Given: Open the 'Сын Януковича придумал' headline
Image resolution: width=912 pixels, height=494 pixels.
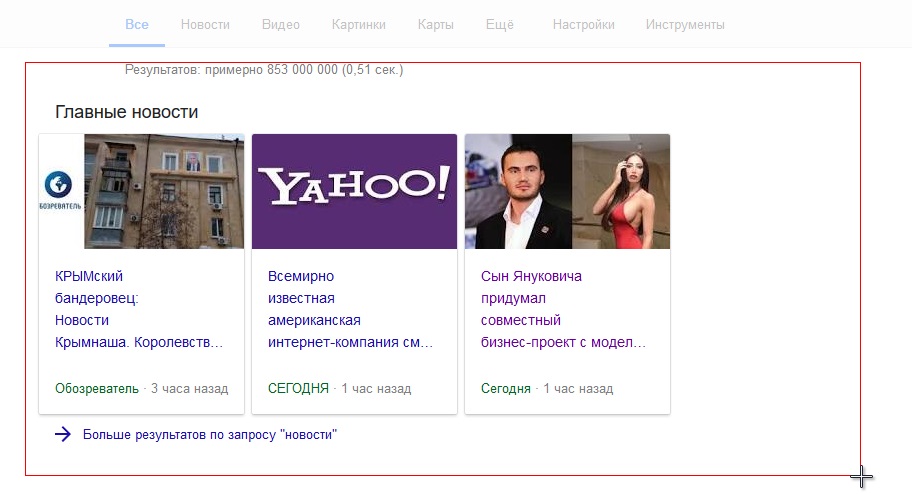Looking at the screenshot, I should [563, 309].
